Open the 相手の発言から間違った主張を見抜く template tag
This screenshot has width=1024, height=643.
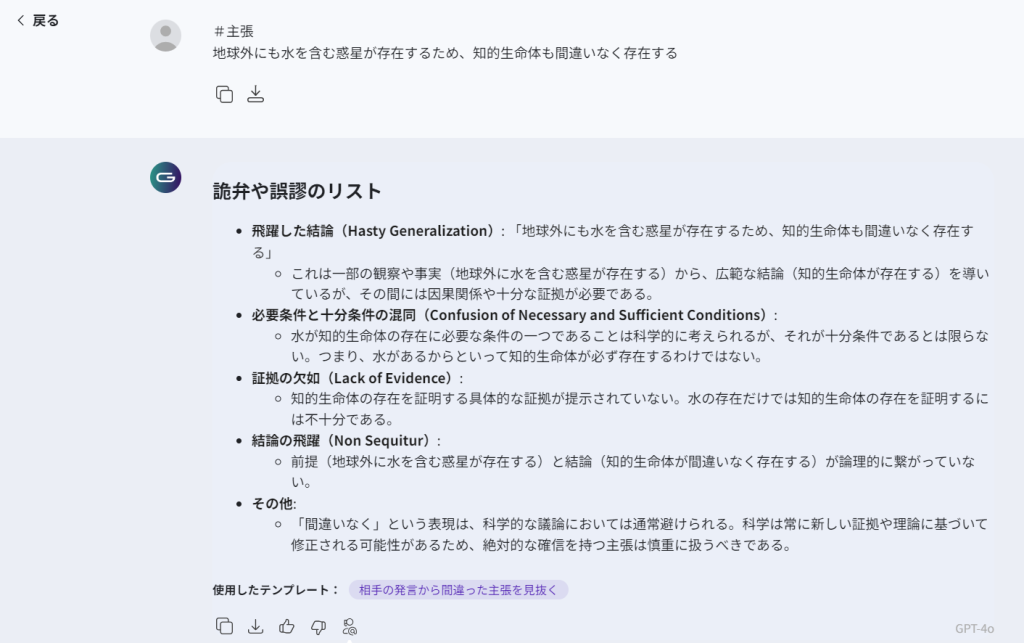(x=458, y=590)
